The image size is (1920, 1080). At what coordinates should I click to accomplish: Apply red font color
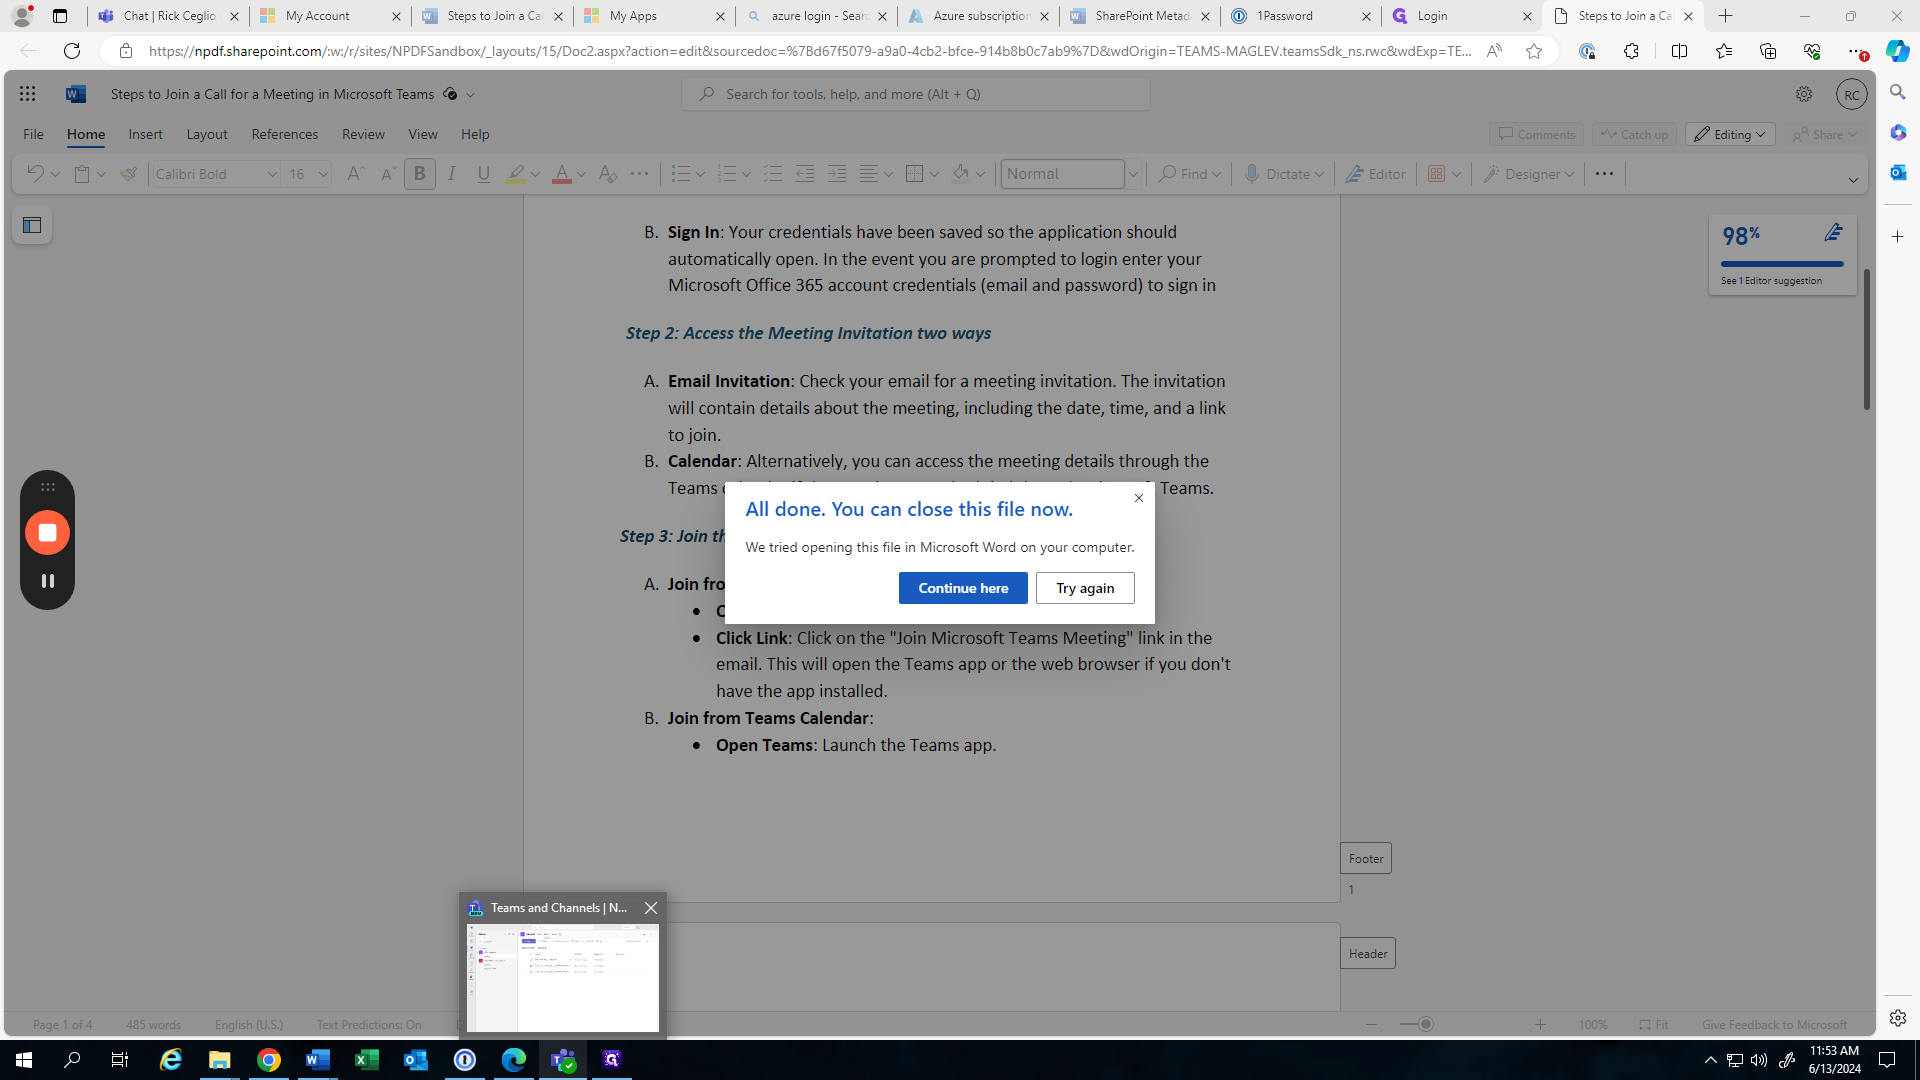(x=561, y=174)
